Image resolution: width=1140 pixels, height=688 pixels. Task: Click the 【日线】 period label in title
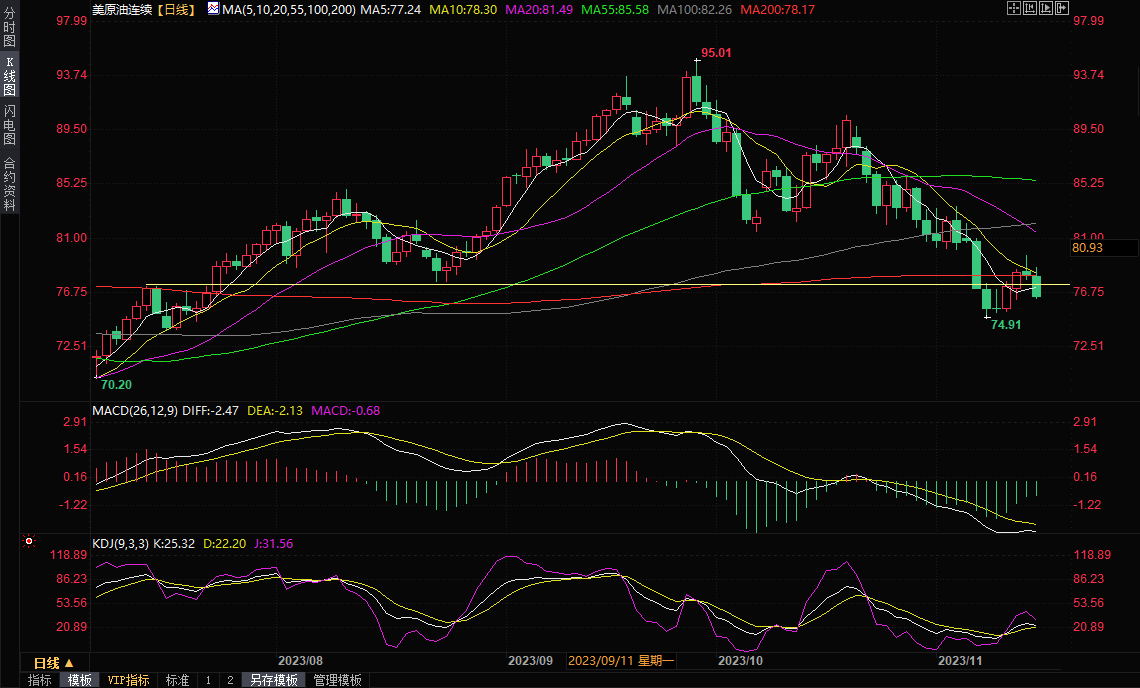pyautogui.click(x=176, y=8)
